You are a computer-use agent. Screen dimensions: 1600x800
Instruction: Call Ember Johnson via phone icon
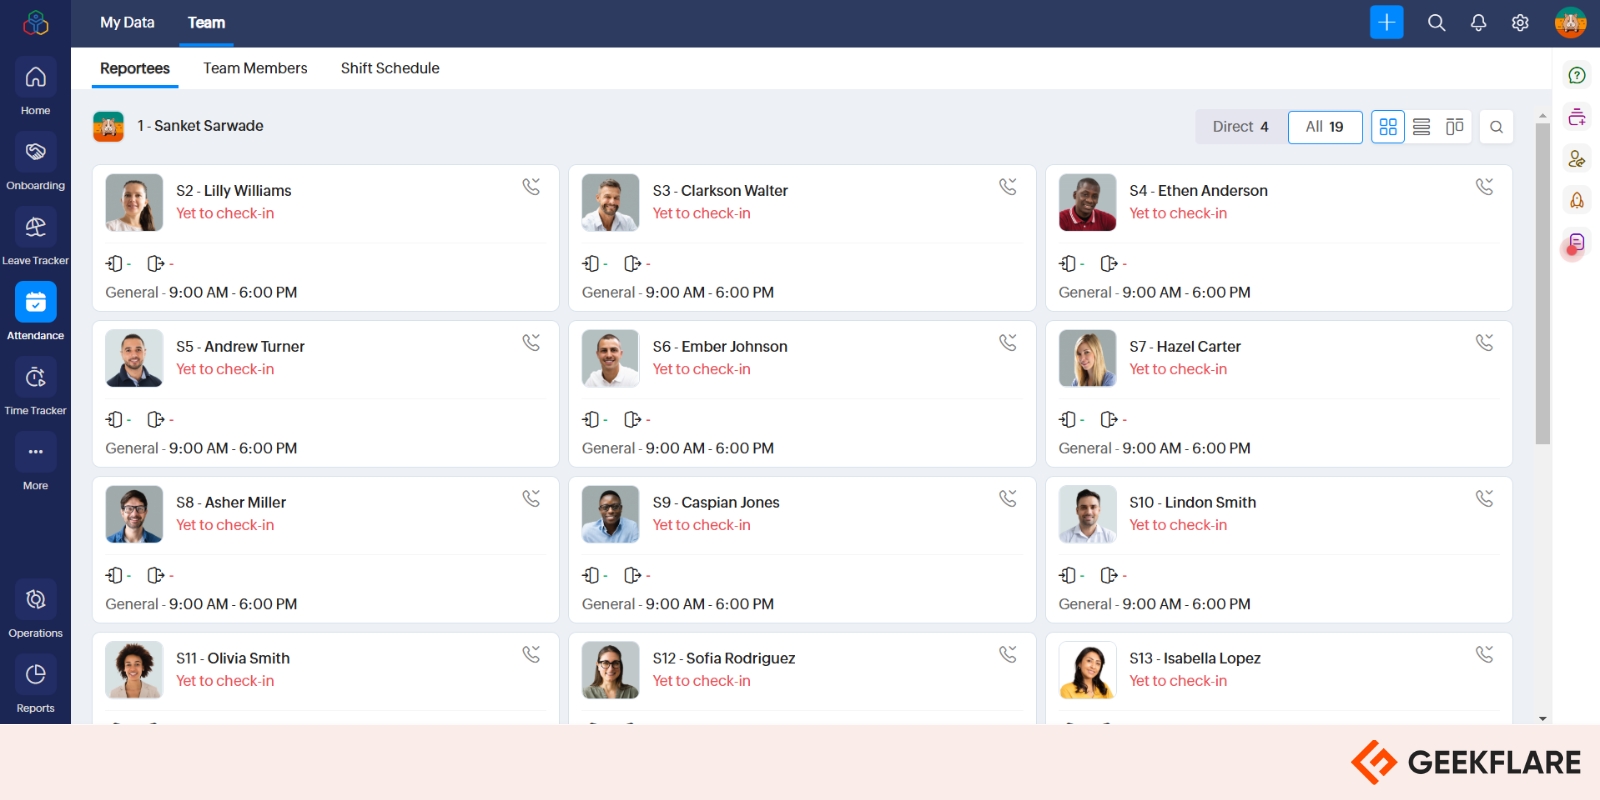pyautogui.click(x=1008, y=343)
